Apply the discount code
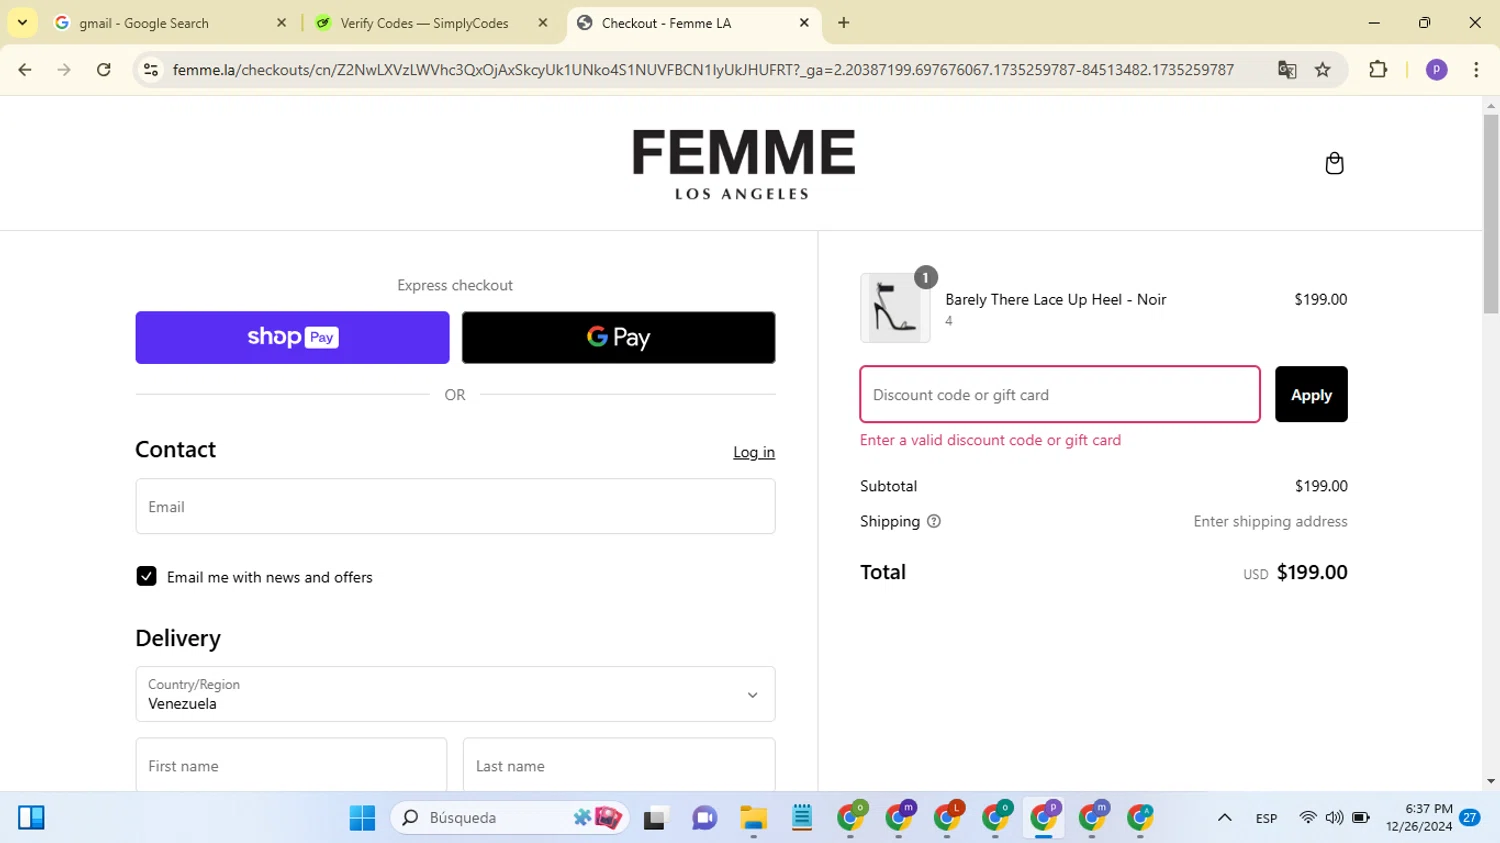This screenshot has height=843, width=1500. tap(1311, 394)
